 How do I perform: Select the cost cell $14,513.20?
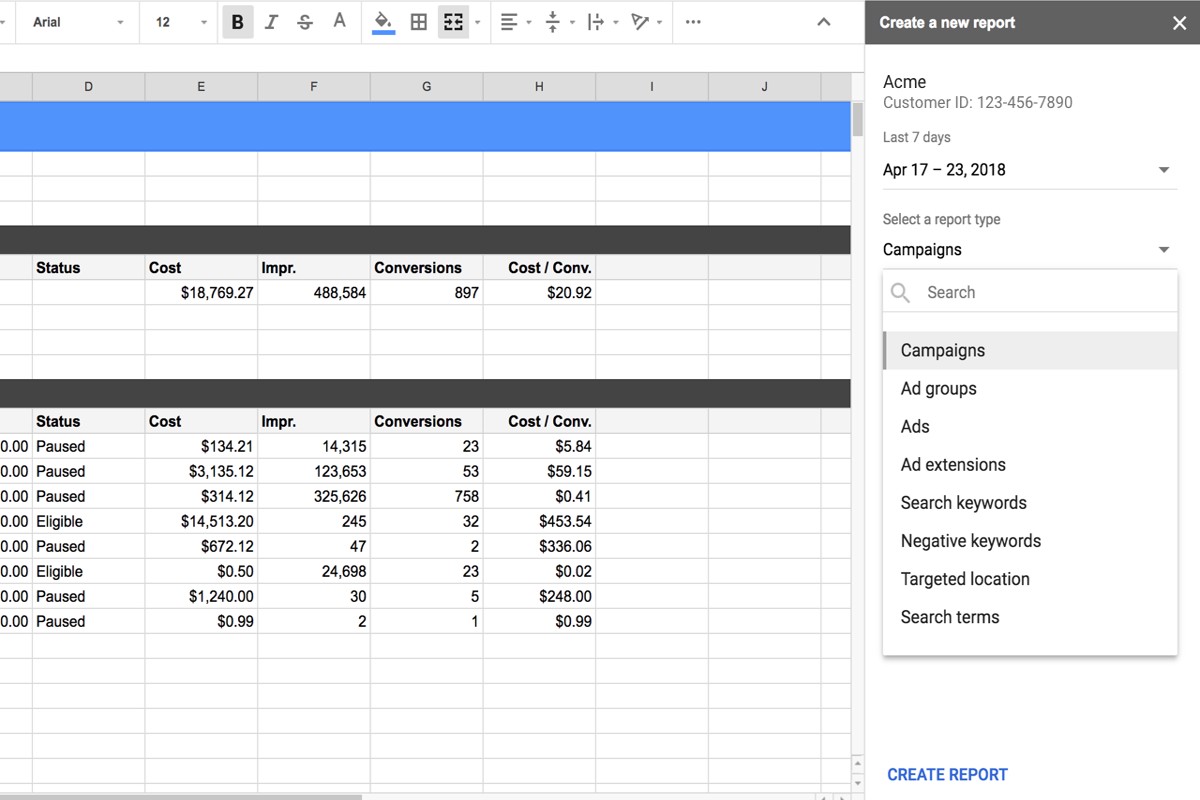[201, 522]
